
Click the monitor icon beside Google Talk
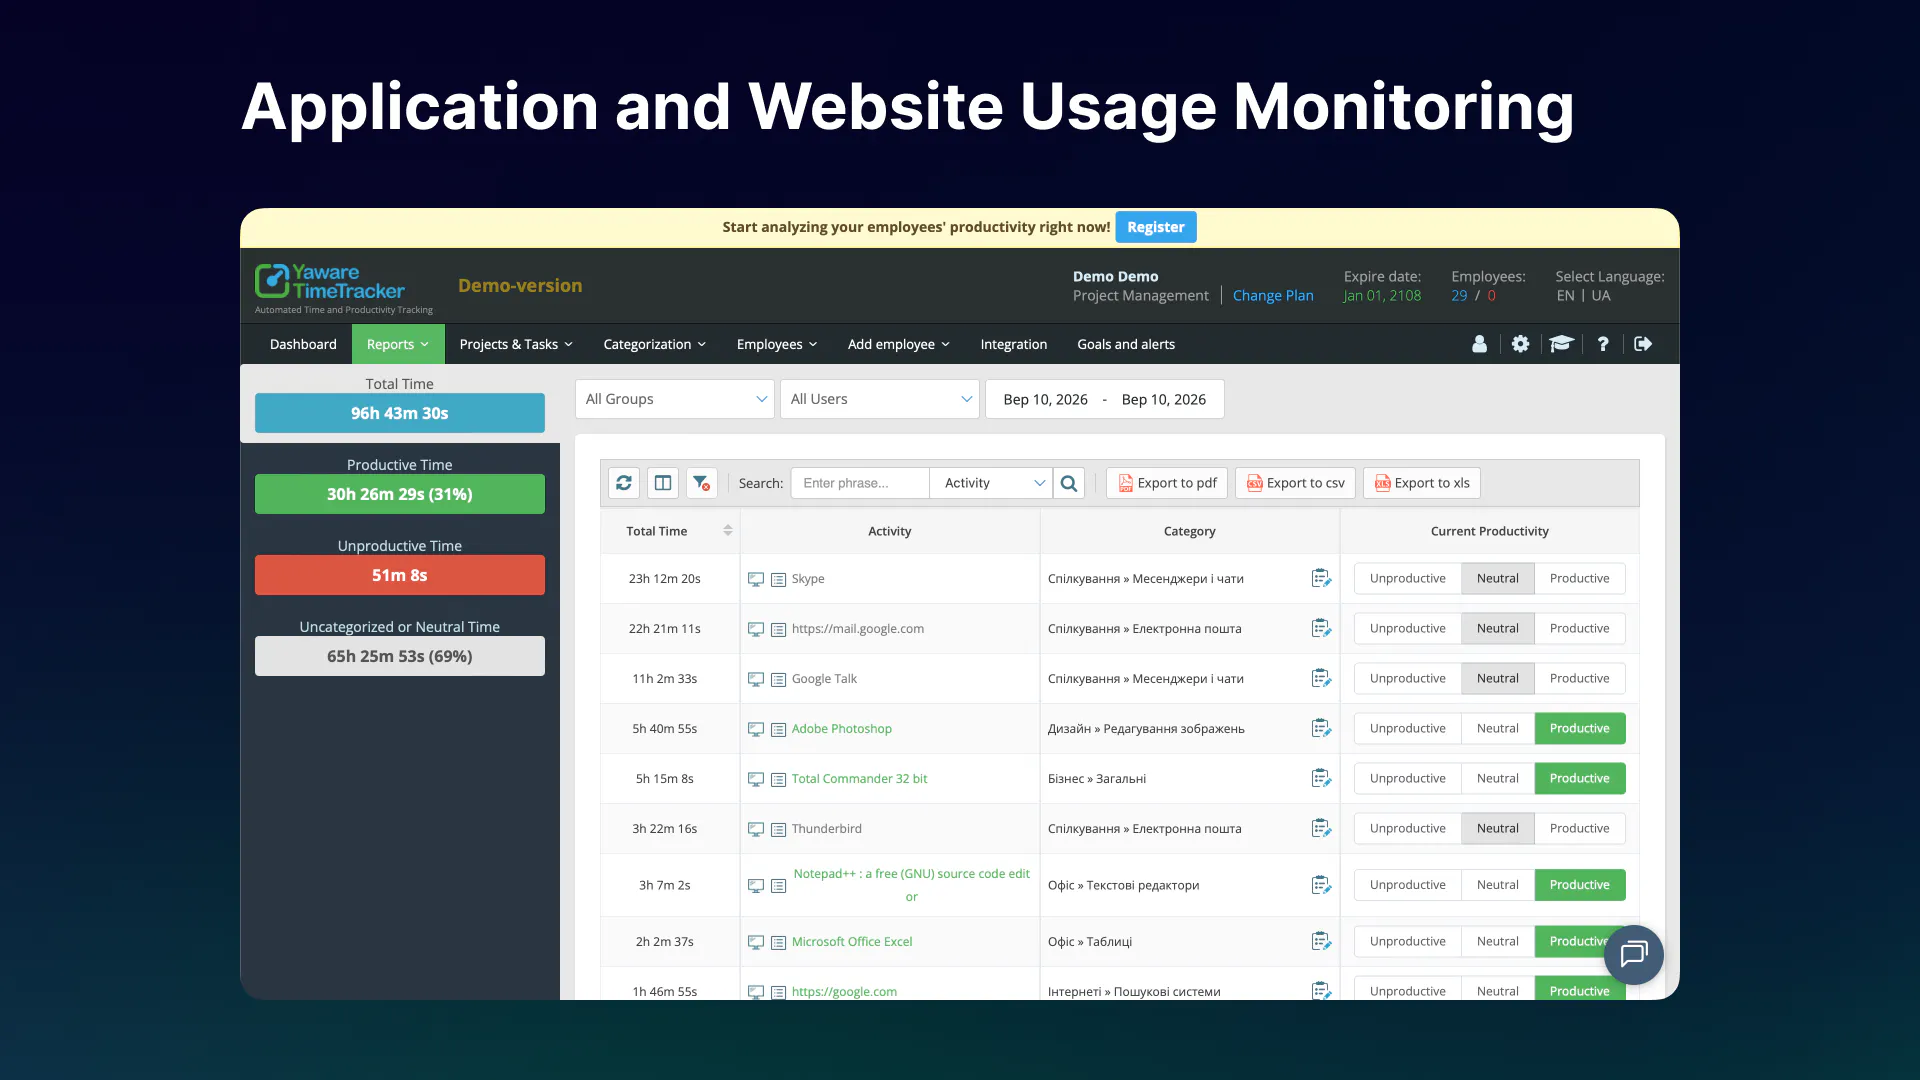756,679
